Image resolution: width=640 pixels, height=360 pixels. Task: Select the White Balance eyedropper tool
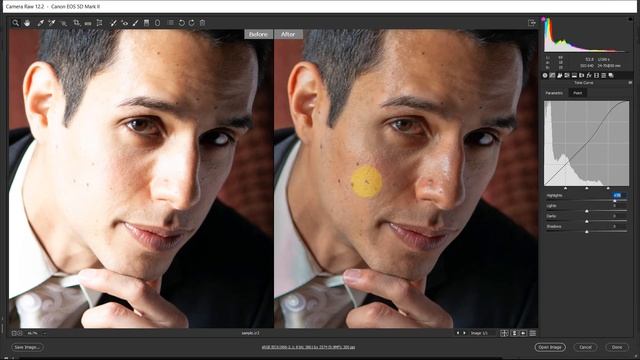[x=41, y=23]
